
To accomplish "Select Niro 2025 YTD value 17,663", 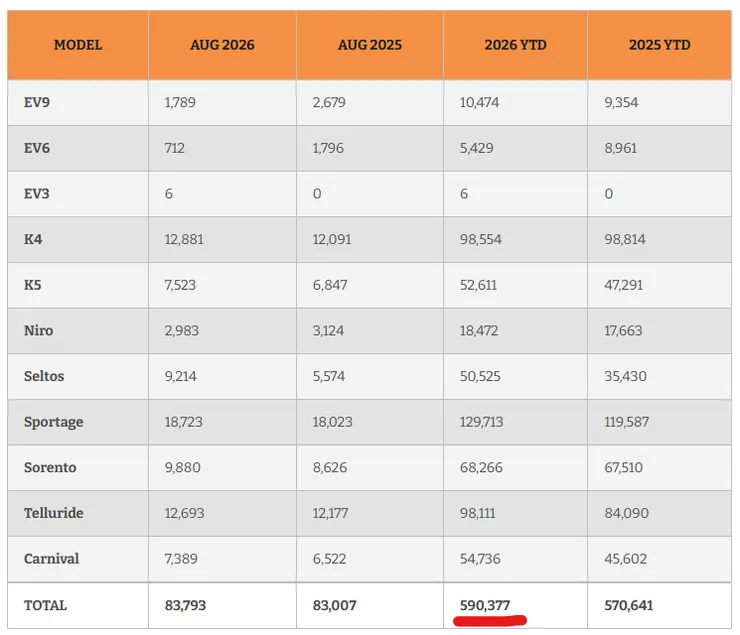I will (x=623, y=331).
